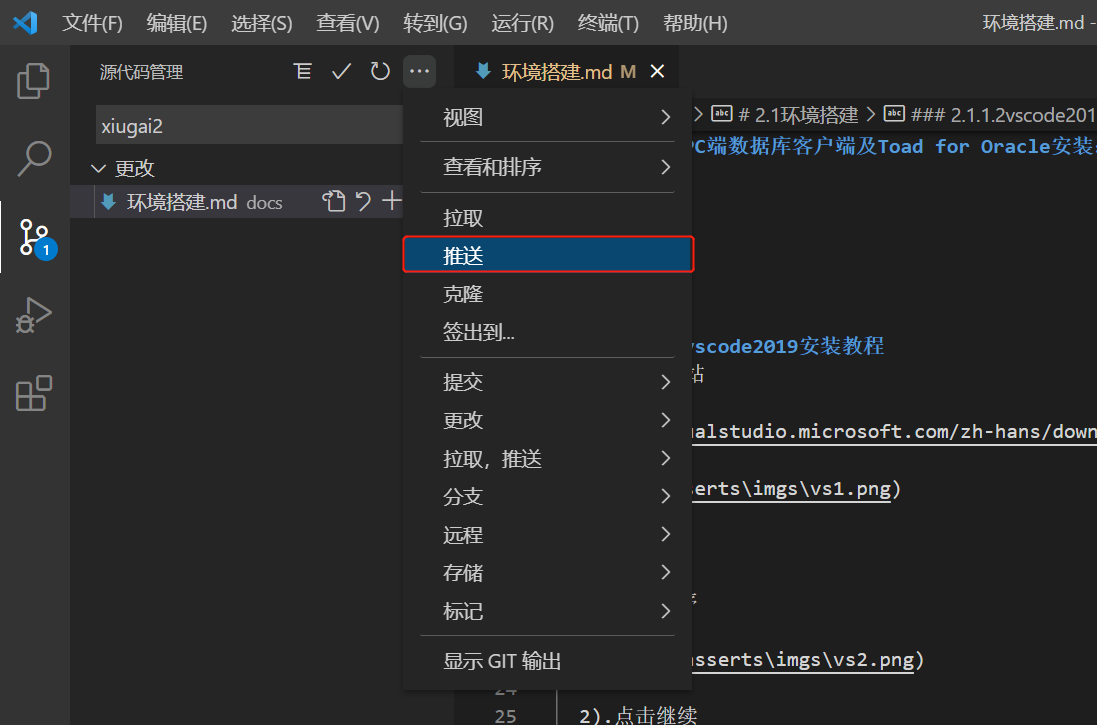
Task: Click the refresh icon in source control
Action: tap(380, 71)
